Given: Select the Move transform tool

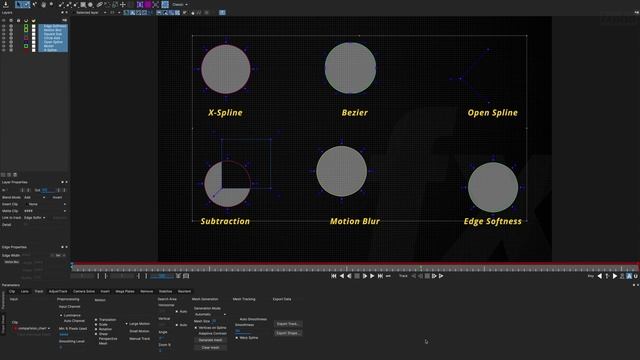Looking at the screenshot, I should pos(123,4).
